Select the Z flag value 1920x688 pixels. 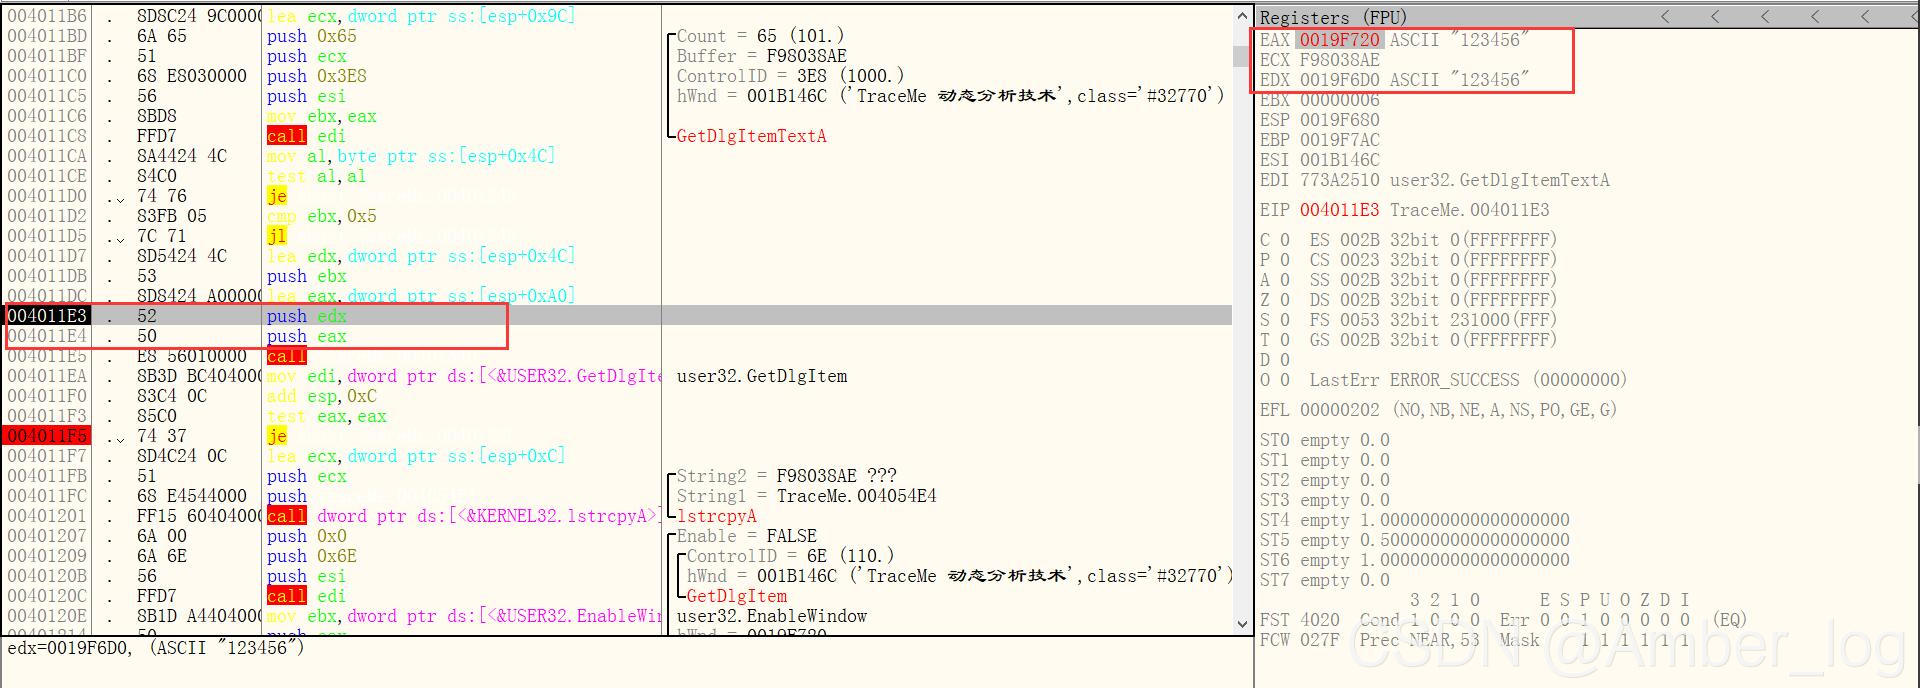click(x=1285, y=300)
